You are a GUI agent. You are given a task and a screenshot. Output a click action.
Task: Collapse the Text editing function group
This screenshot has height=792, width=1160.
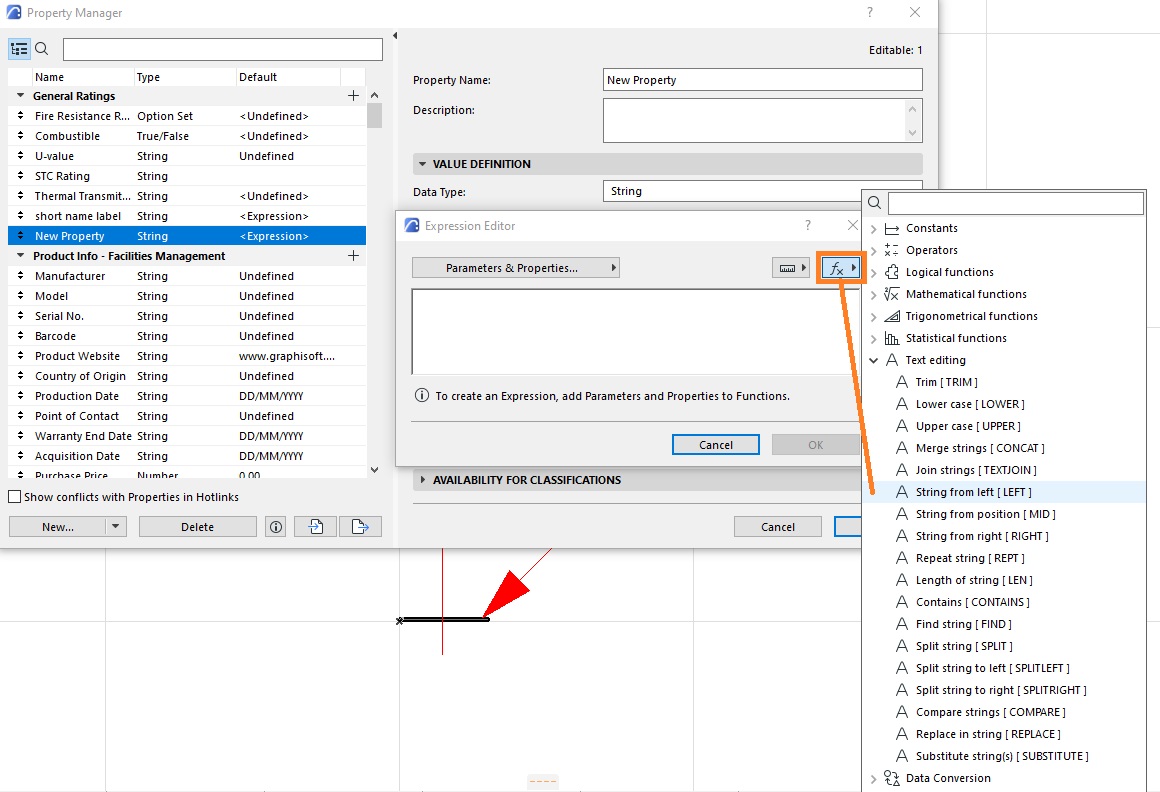pos(872,360)
